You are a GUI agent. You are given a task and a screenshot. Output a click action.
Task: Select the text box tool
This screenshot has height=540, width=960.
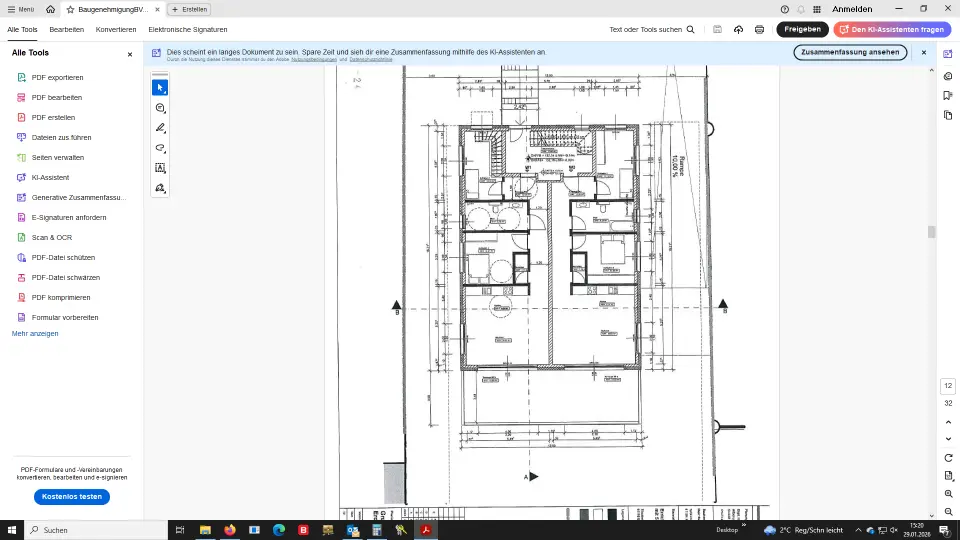160,168
